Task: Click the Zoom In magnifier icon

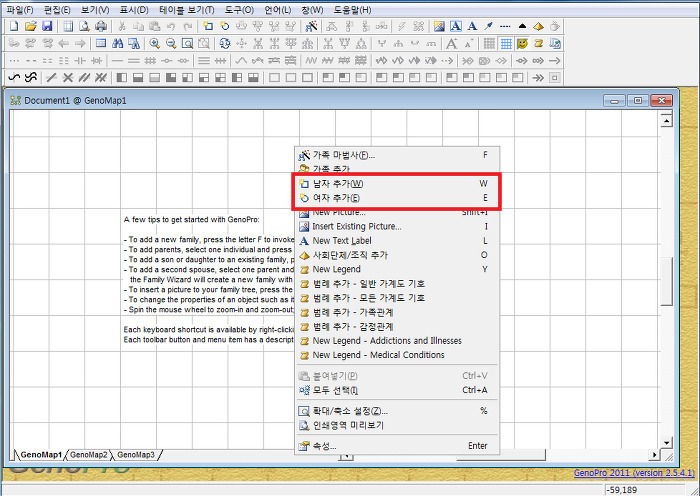Action: [155, 43]
